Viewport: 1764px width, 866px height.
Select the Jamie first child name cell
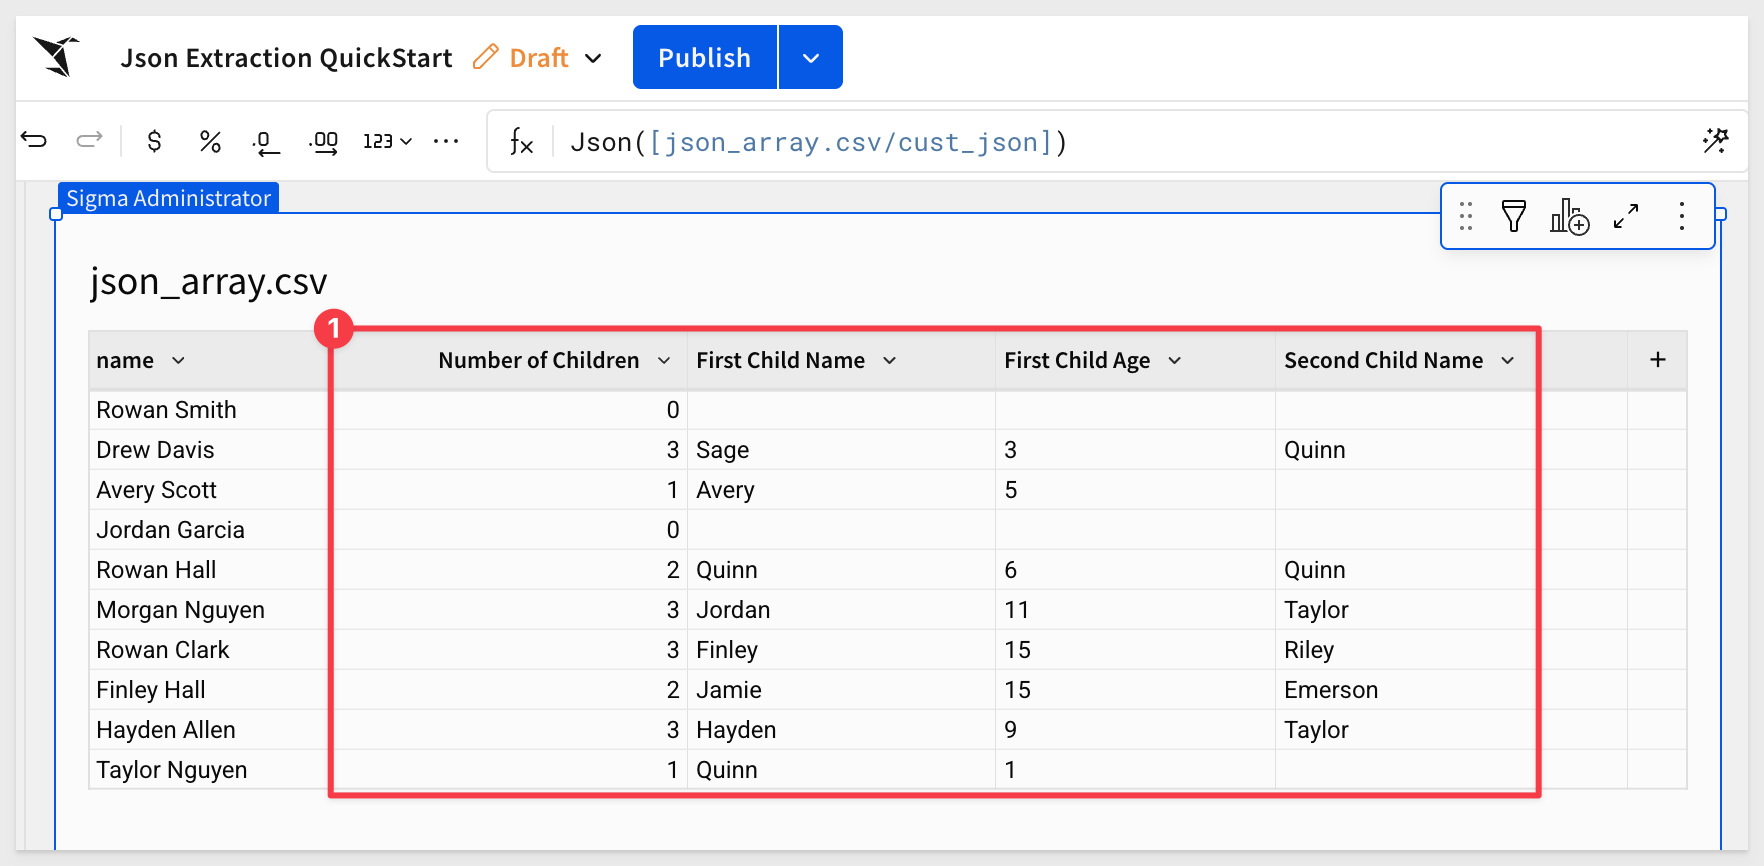coord(841,690)
